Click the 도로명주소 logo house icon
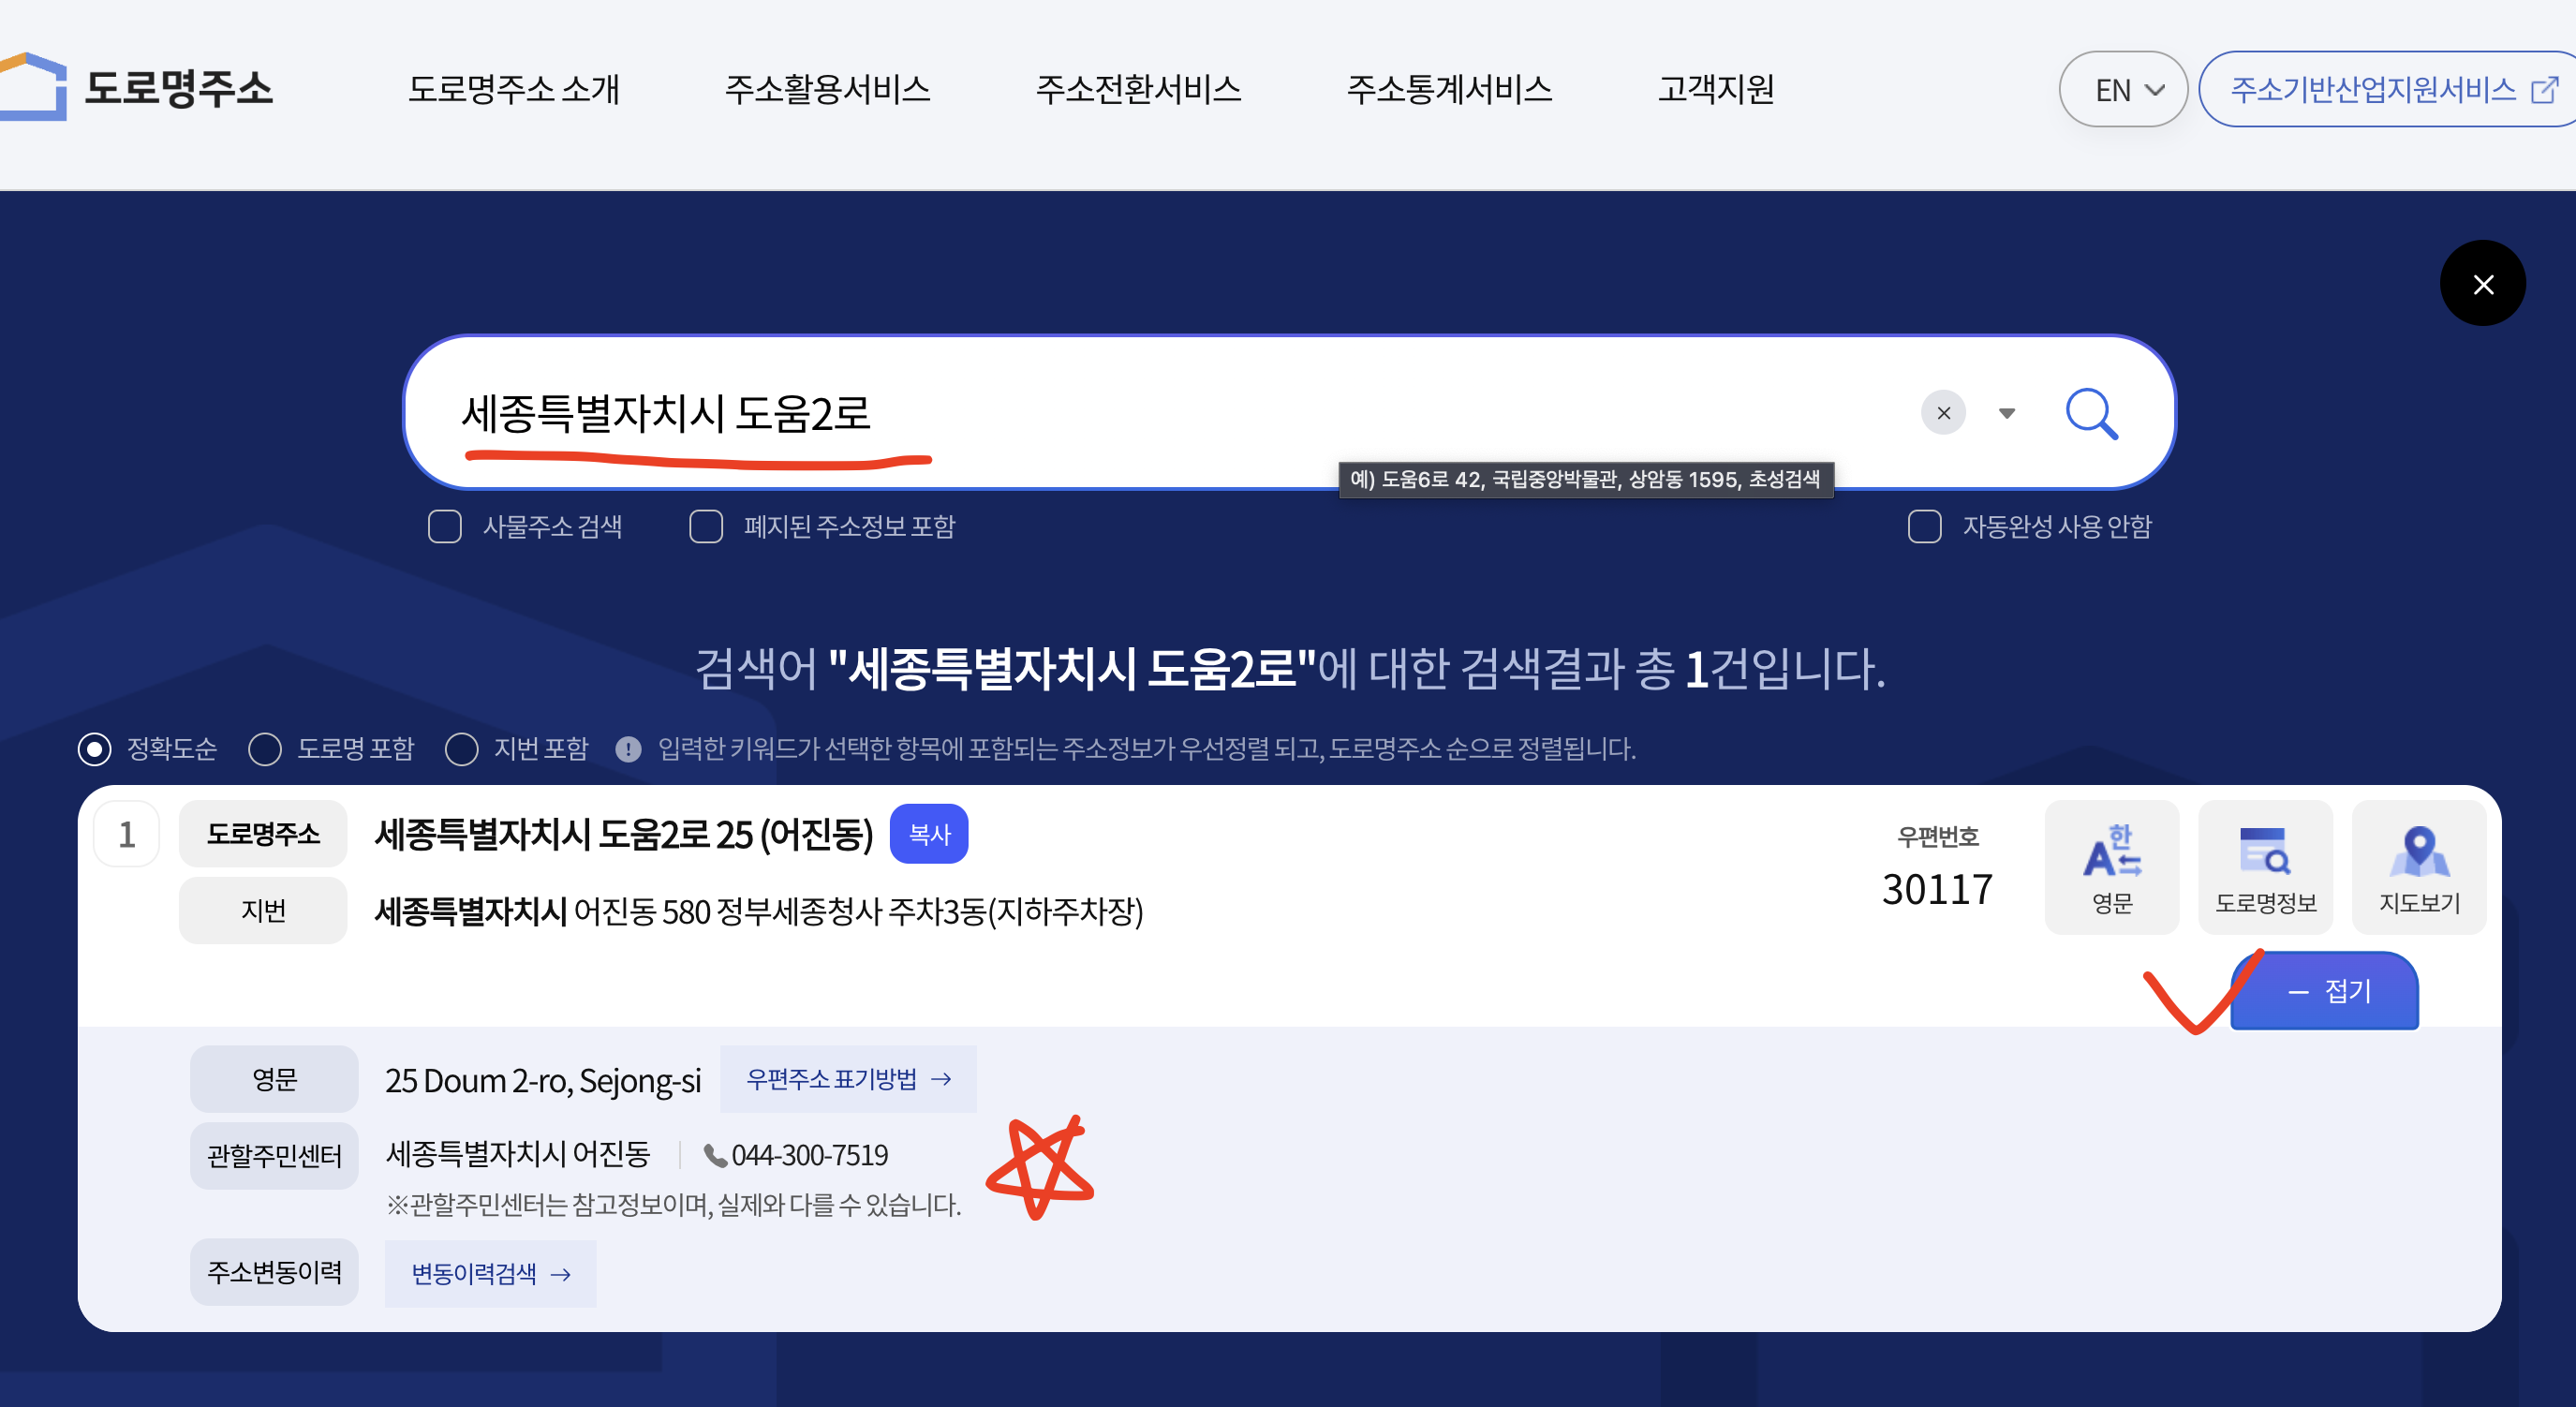Image resolution: width=2576 pixels, height=1407 pixels. click(x=32, y=88)
